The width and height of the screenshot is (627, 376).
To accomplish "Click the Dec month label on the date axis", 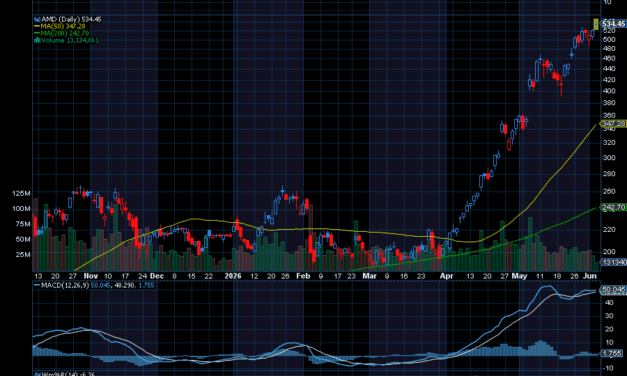I will point(157,276).
